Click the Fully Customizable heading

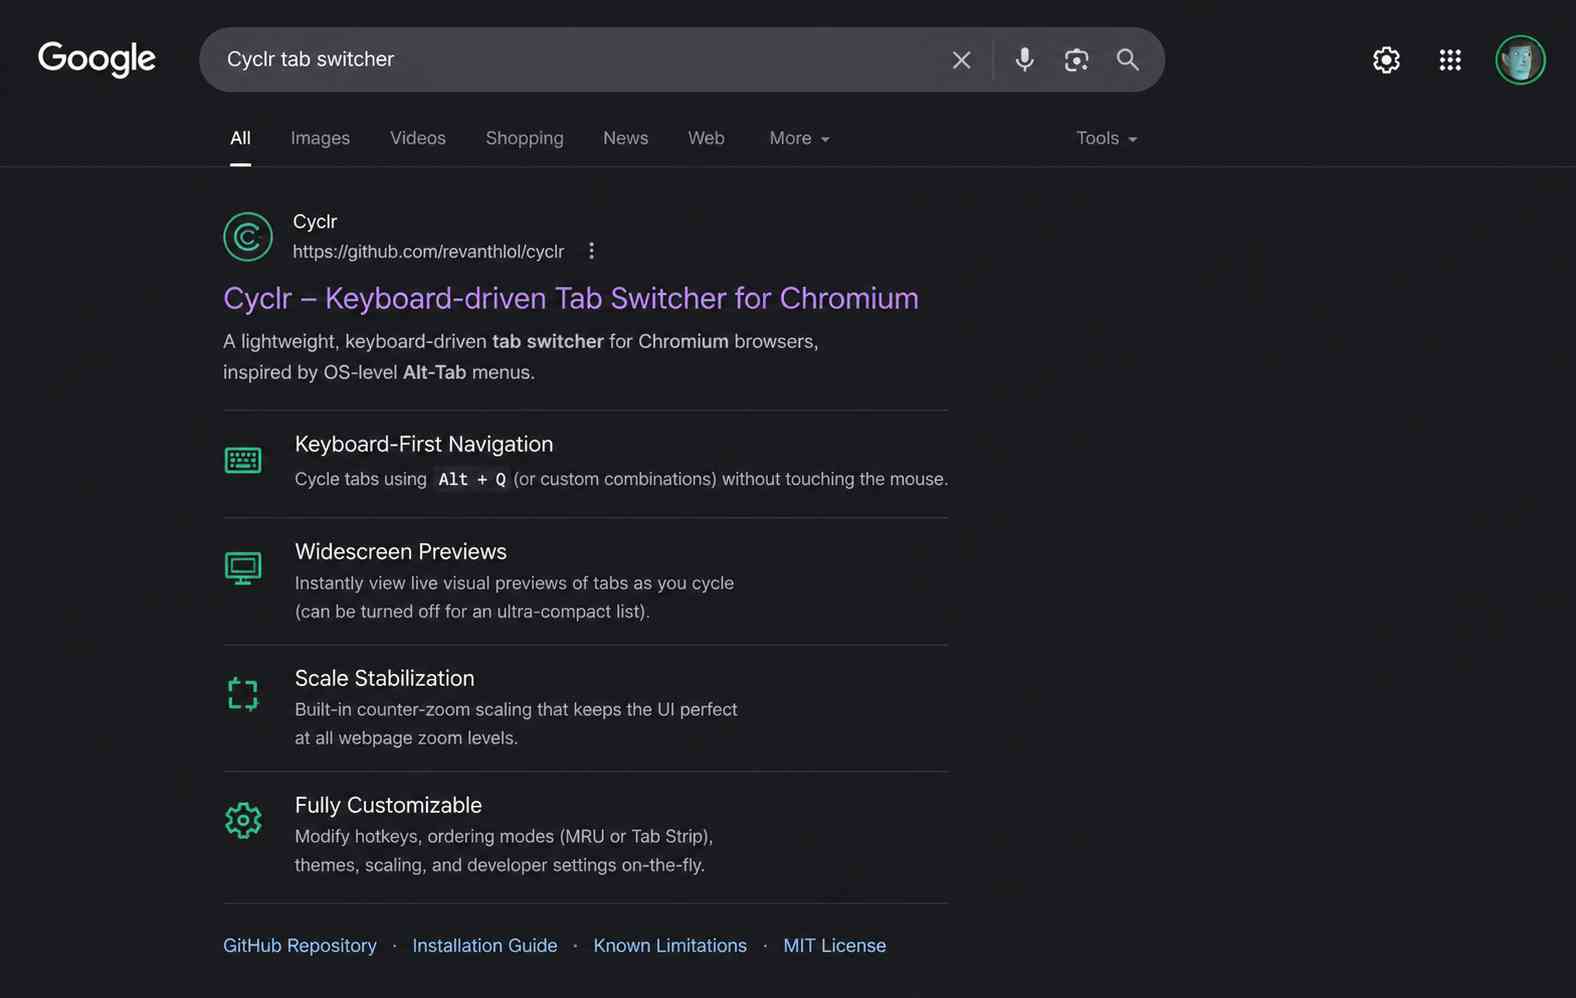(388, 805)
